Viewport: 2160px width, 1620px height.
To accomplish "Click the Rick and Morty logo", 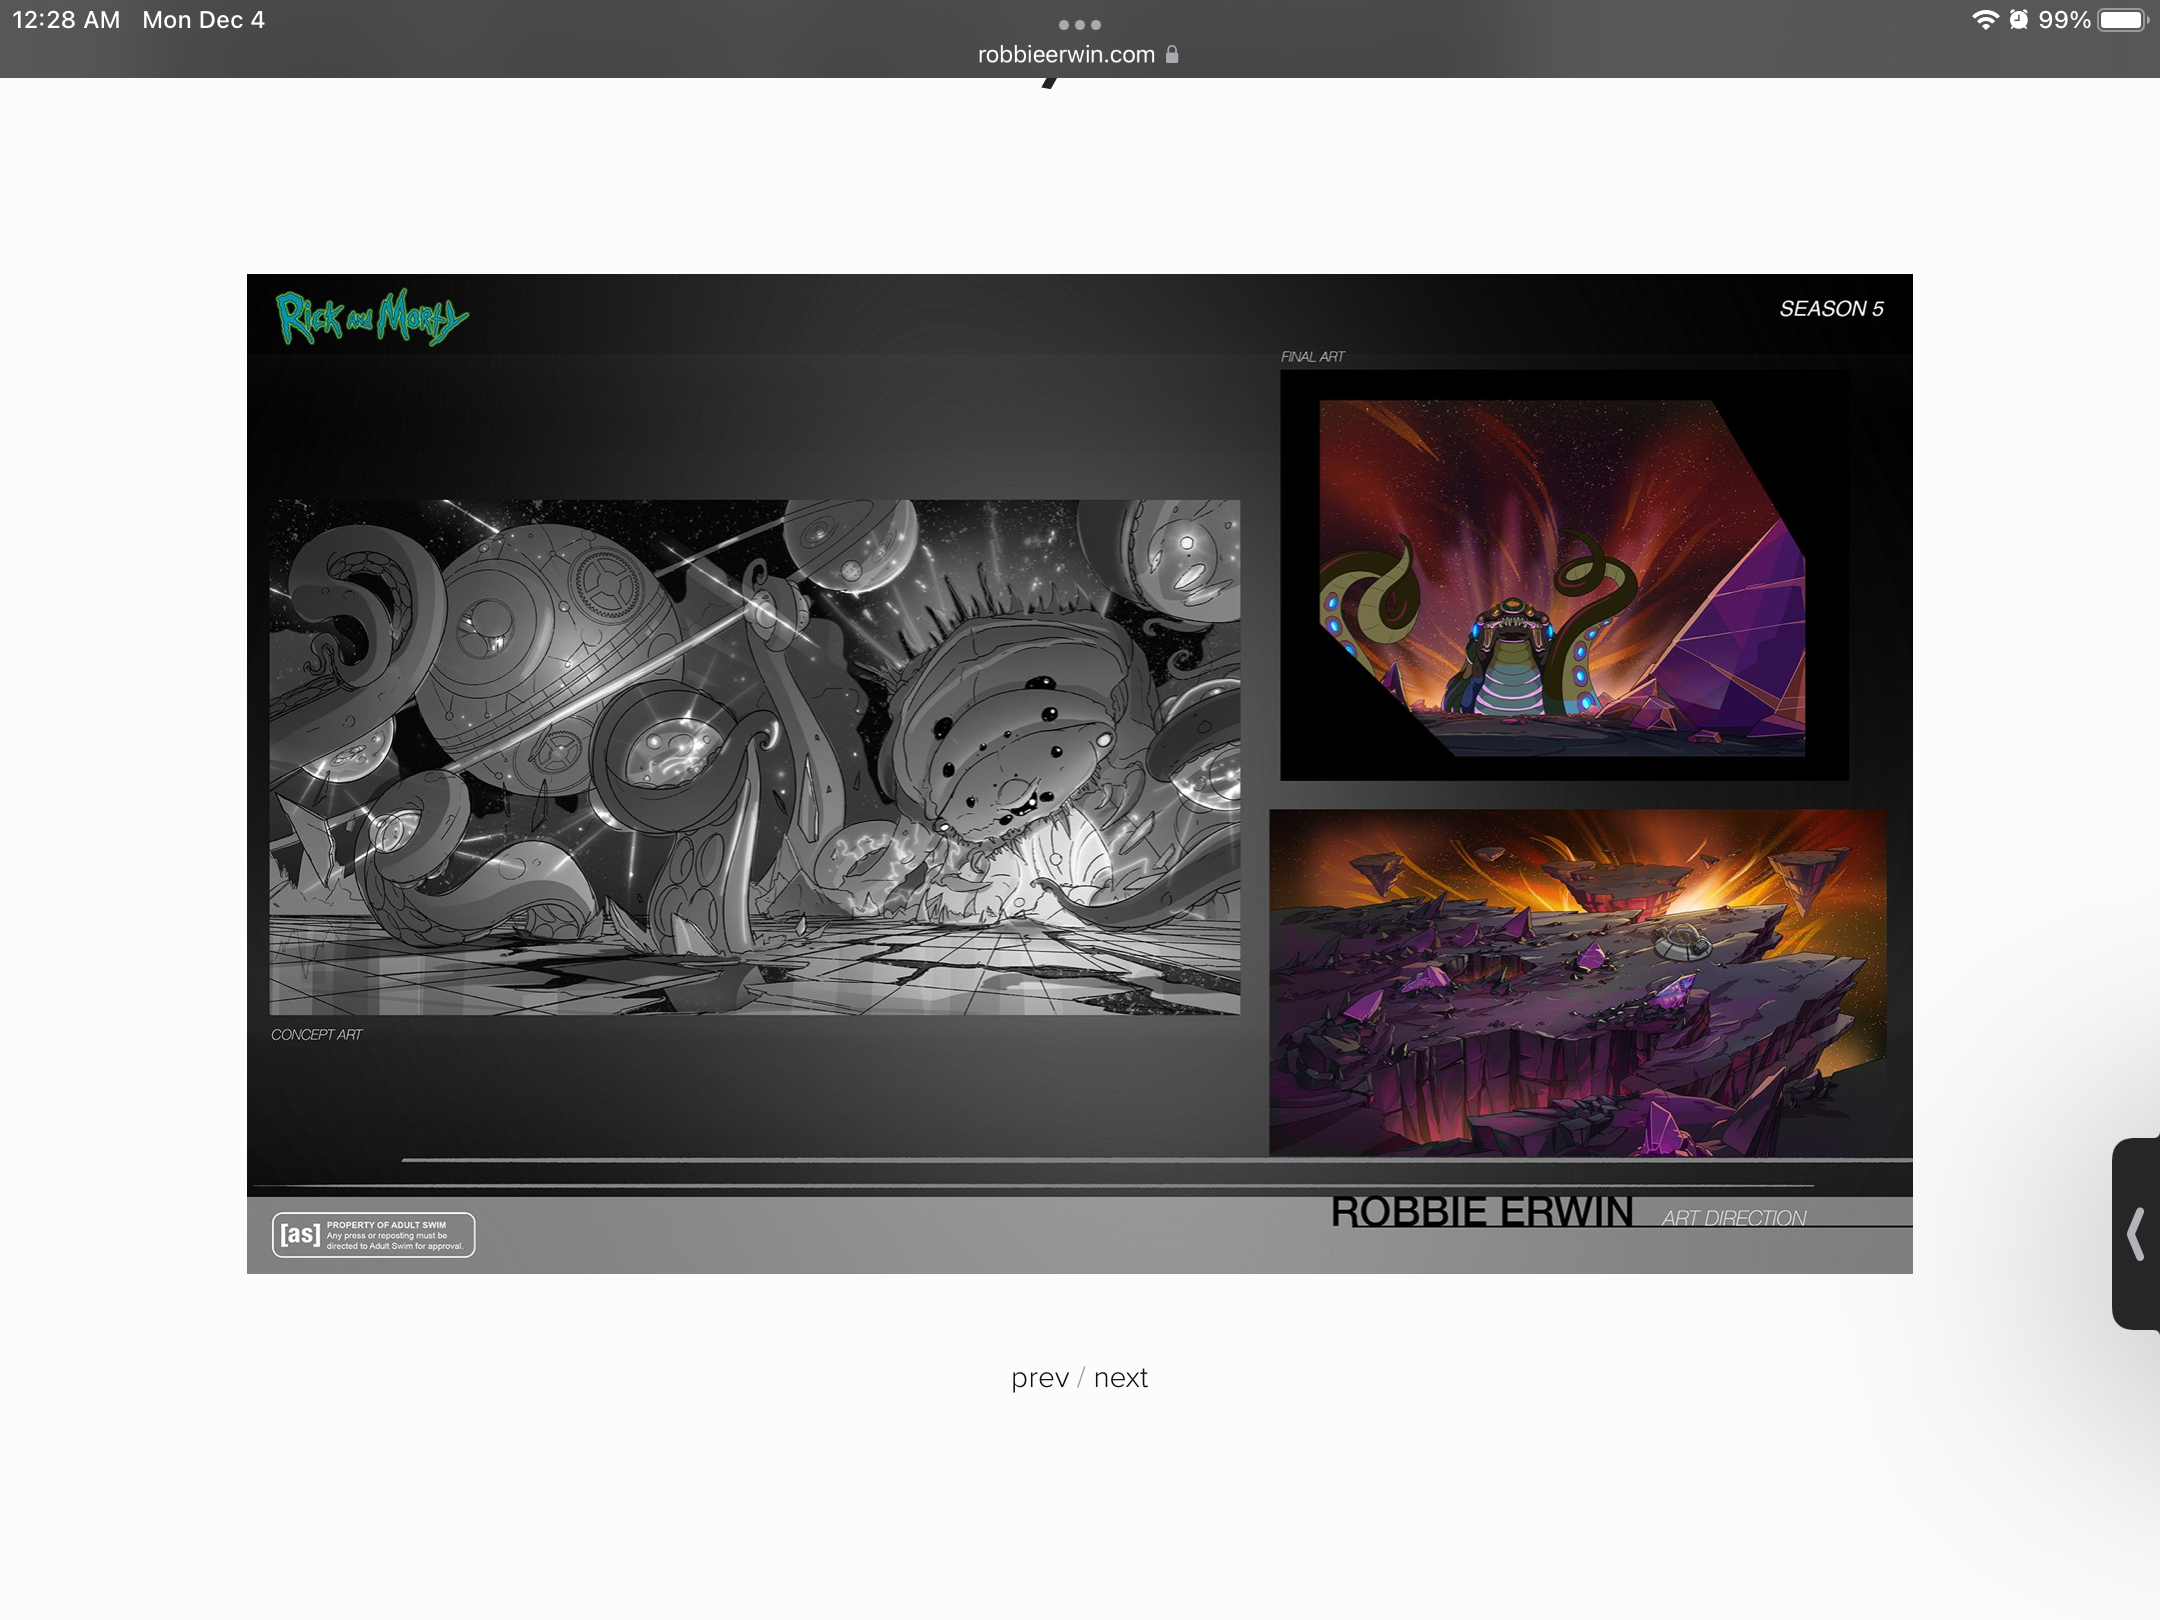I will tap(371, 317).
